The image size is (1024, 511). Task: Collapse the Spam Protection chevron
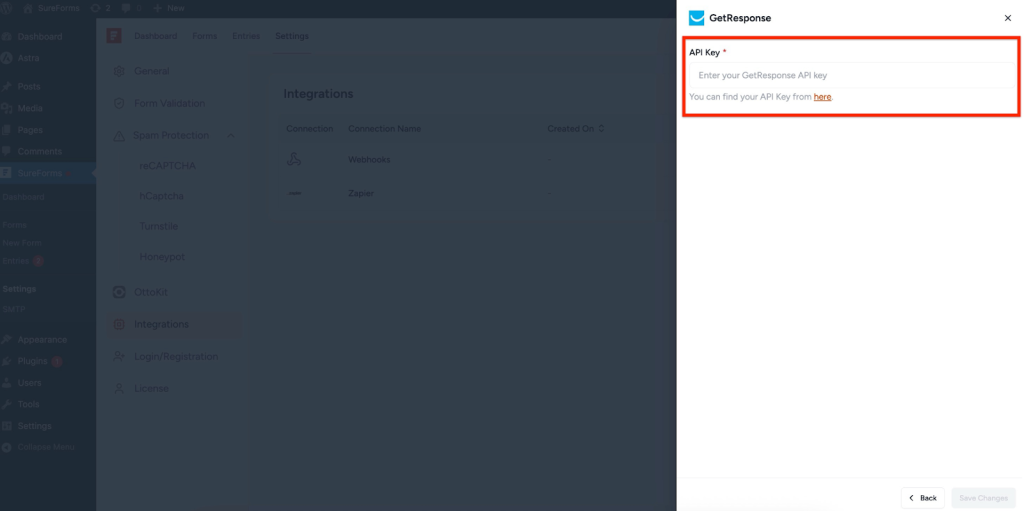231,135
